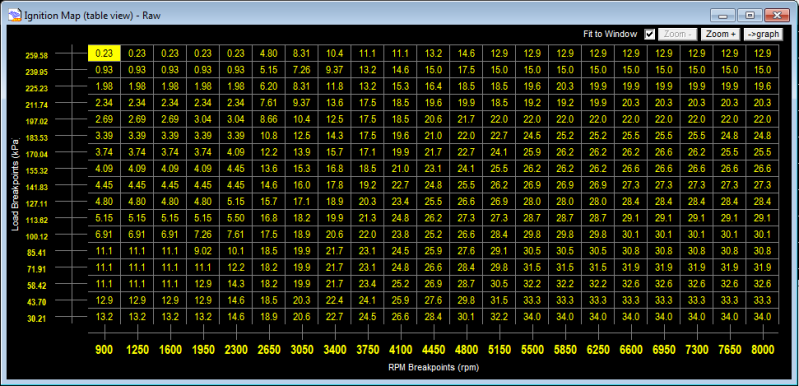Select 13.2 cell at 900 rpm, 30.21 kPa
799x386 pixels.
tap(104, 316)
